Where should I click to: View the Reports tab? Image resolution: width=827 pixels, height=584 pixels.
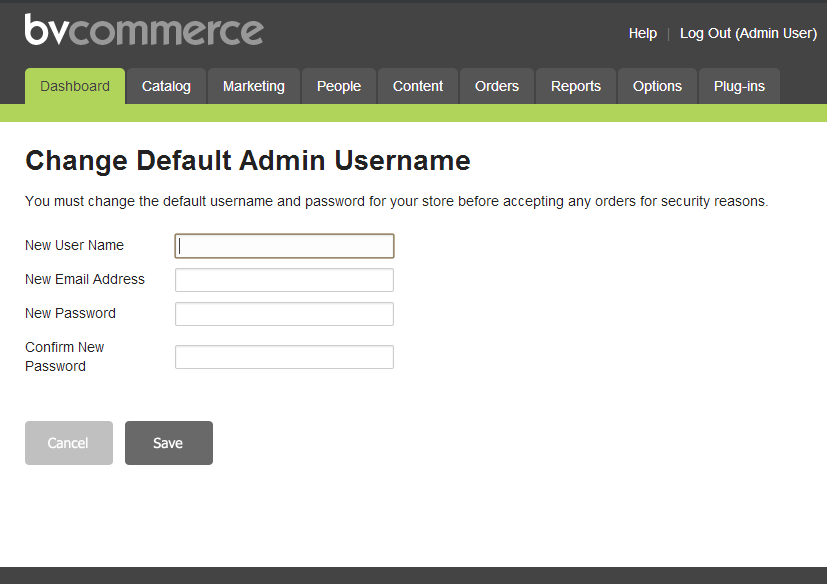point(576,86)
